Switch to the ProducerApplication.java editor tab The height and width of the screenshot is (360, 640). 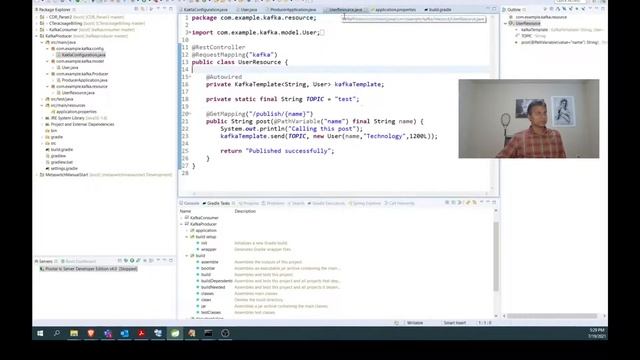point(293,9)
